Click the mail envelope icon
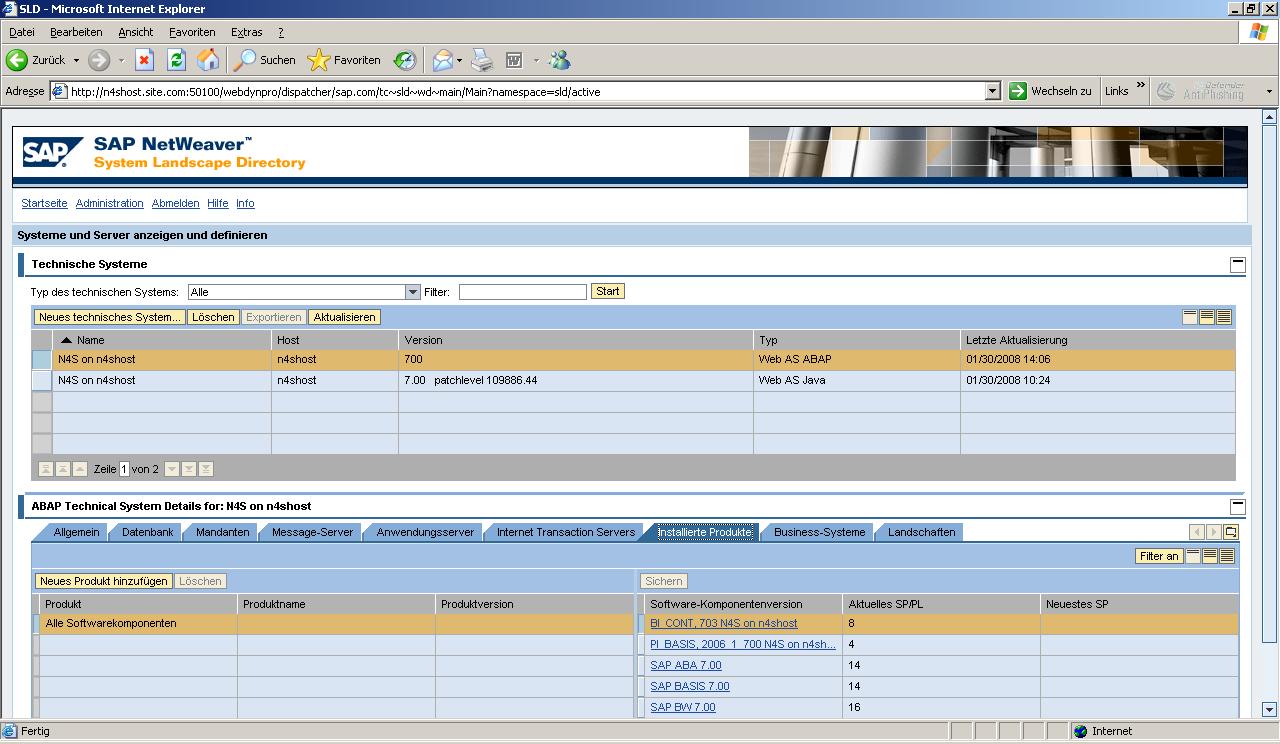The image size is (1280, 744). [x=442, y=60]
